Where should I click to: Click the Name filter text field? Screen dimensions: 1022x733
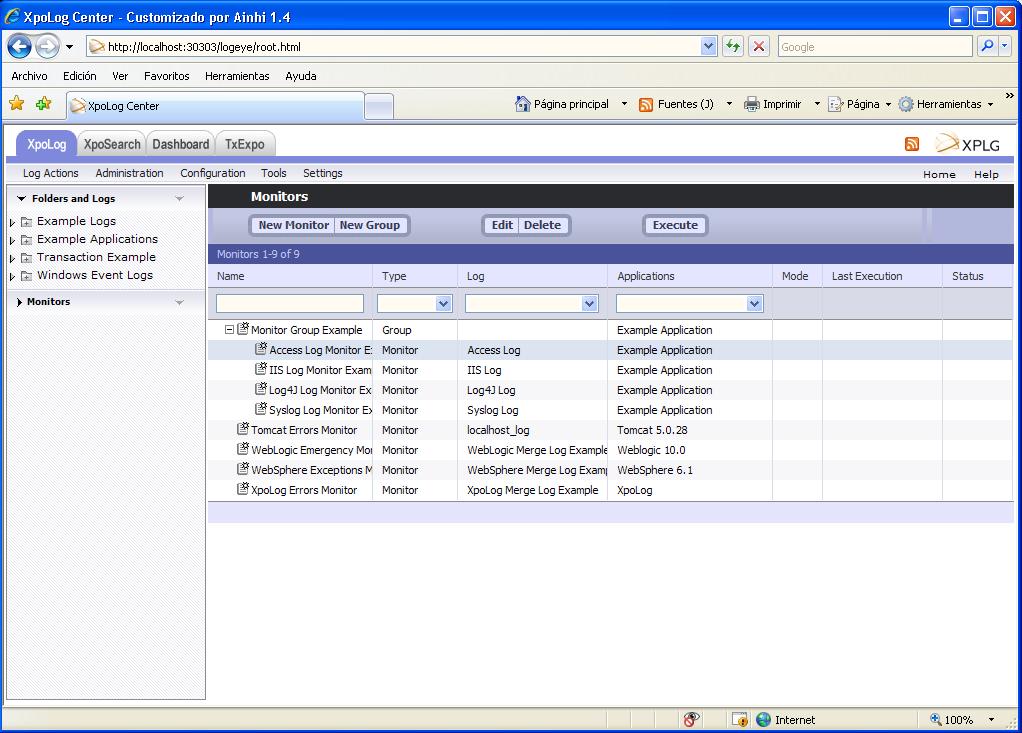pyautogui.click(x=290, y=303)
